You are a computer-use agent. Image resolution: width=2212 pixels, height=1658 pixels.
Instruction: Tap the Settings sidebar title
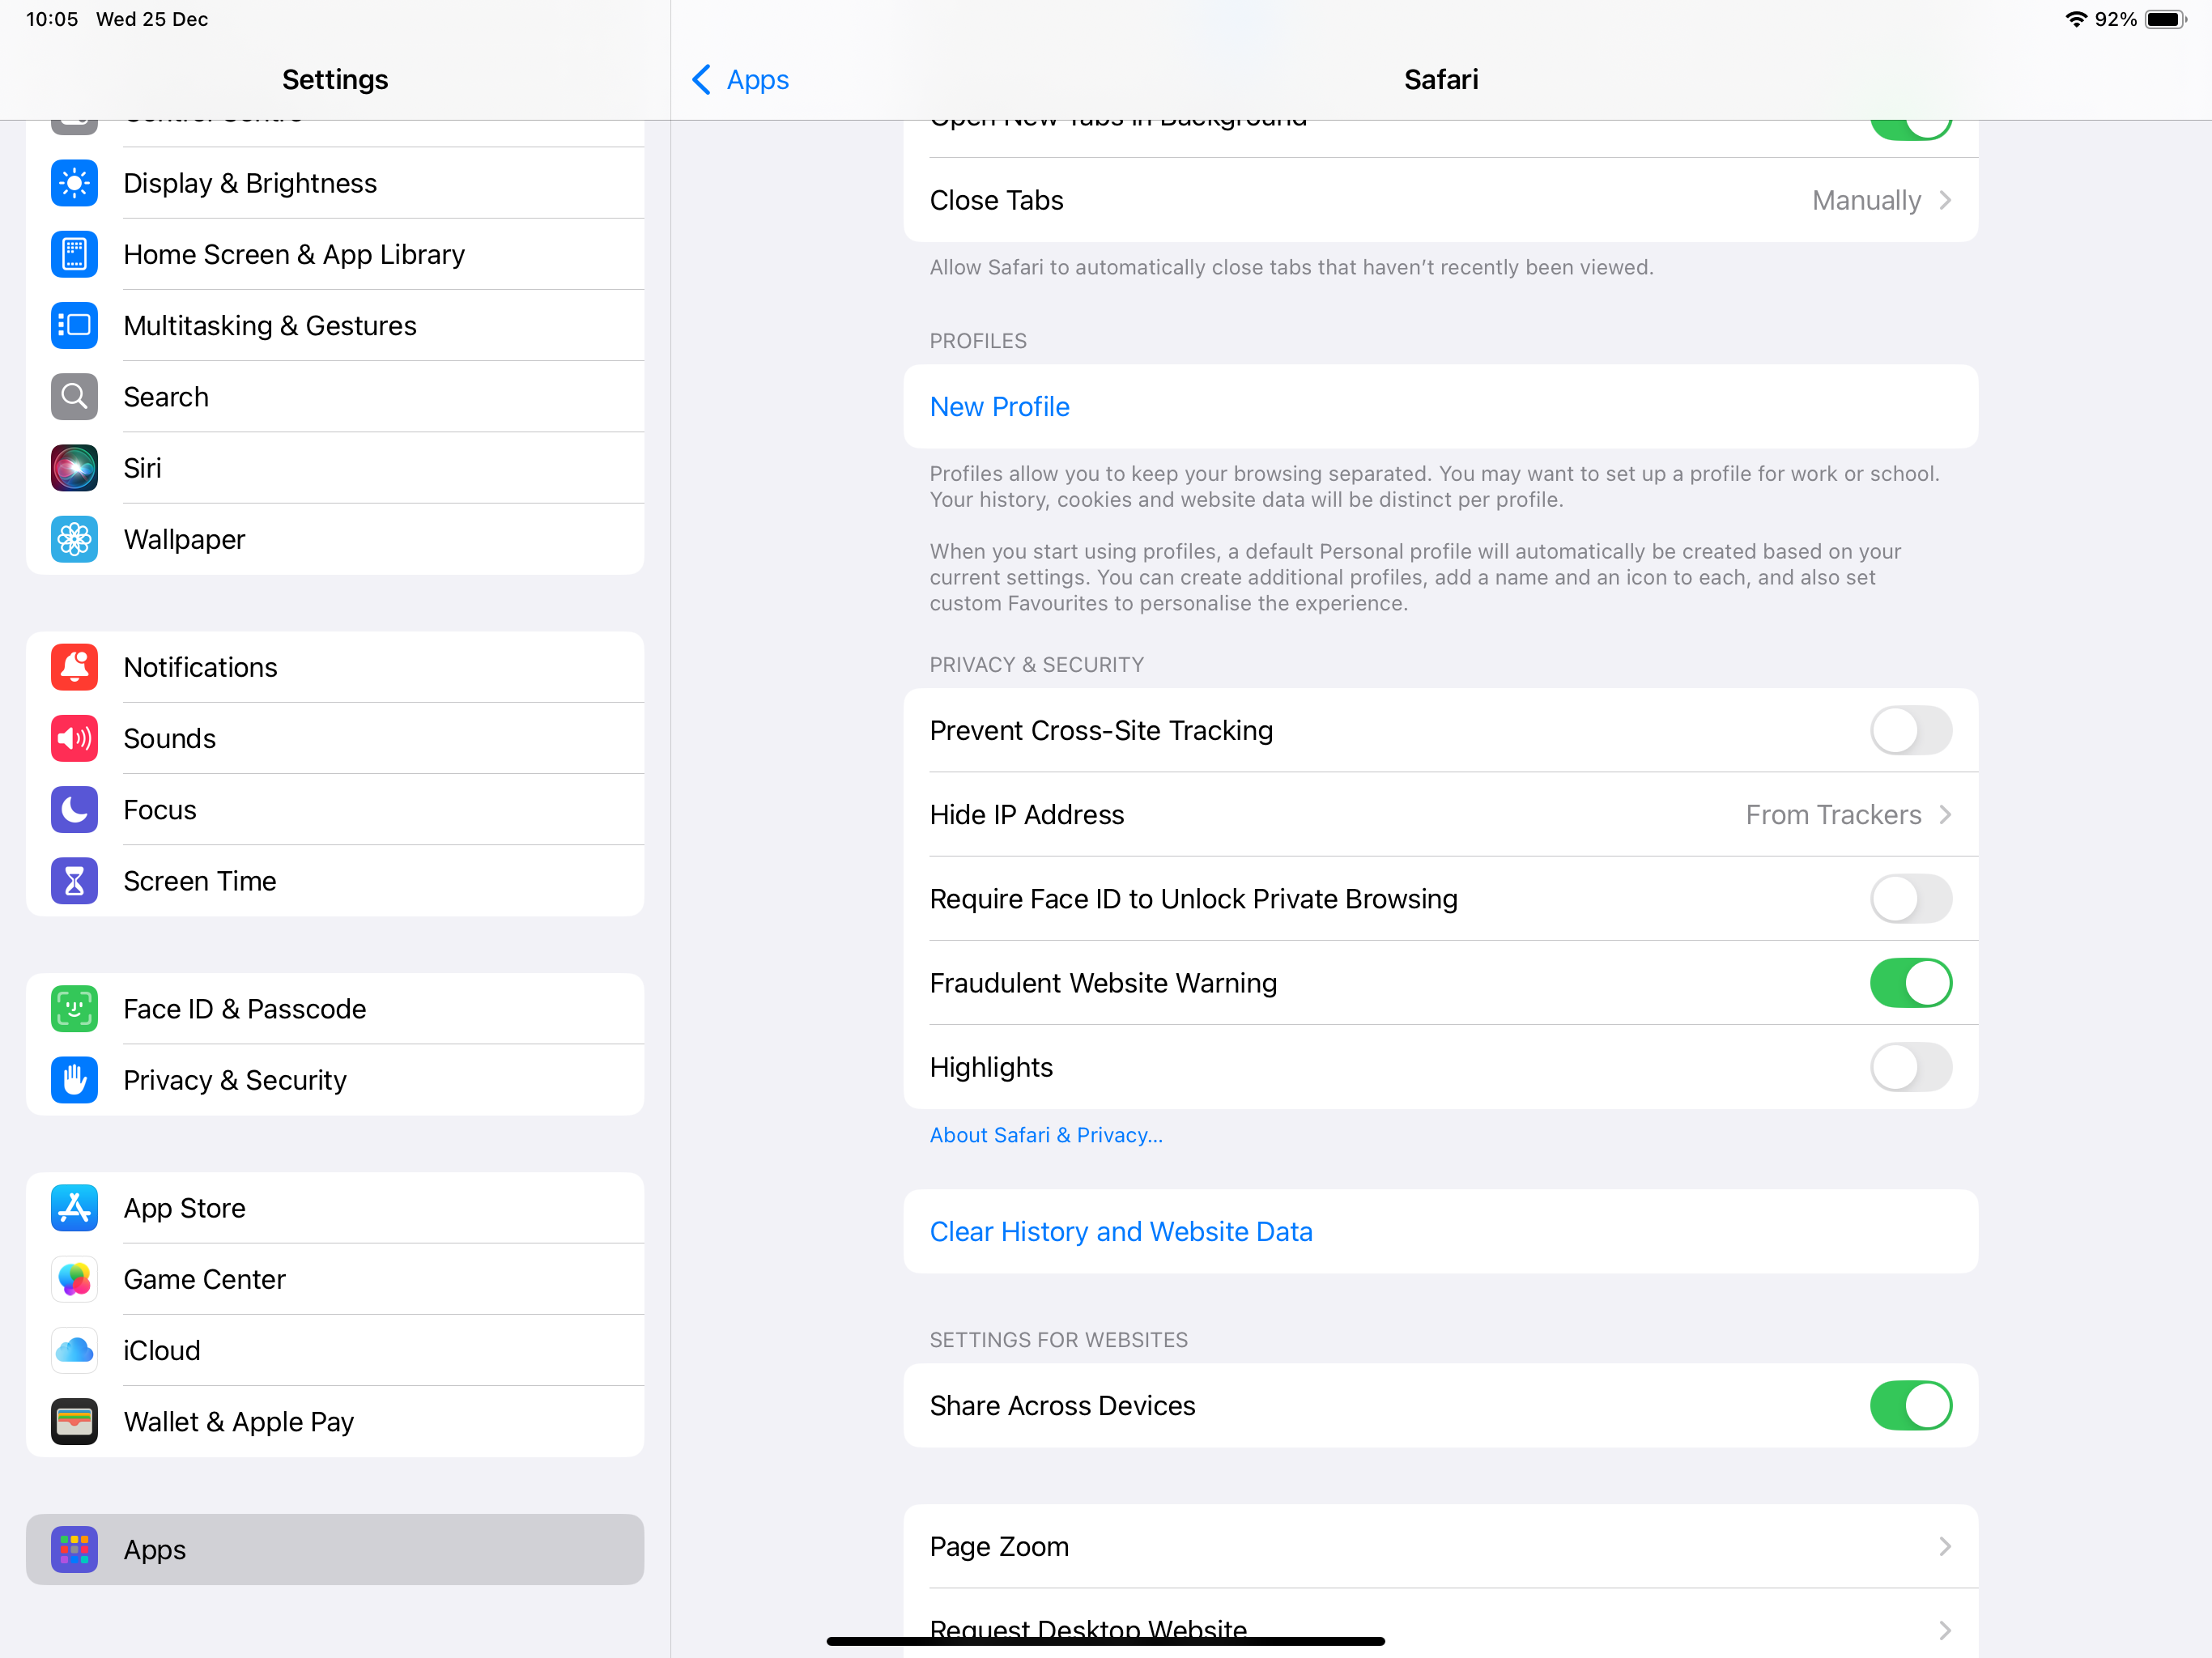pos(335,79)
